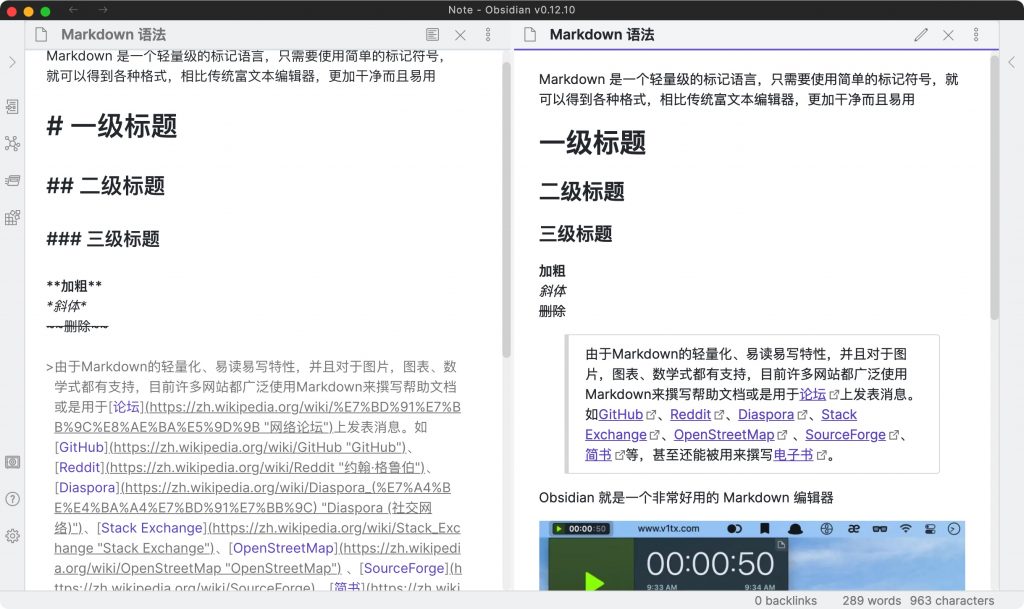
Task: Click the preview scrollbar in the right pane
Action: tap(995, 188)
